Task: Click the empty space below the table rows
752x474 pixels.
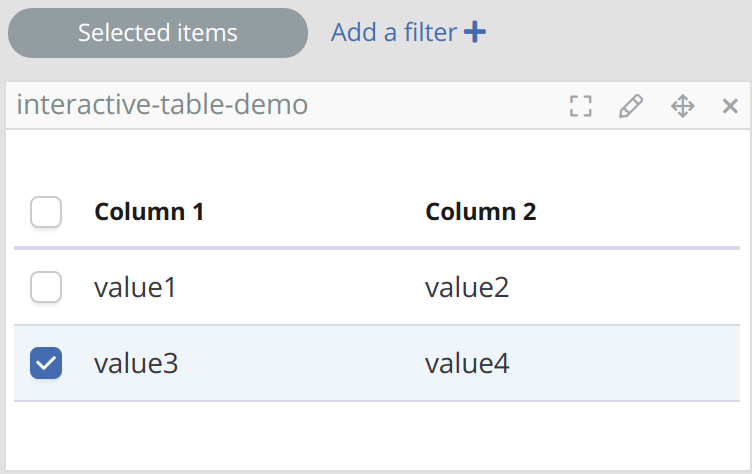Action: pos(376,435)
